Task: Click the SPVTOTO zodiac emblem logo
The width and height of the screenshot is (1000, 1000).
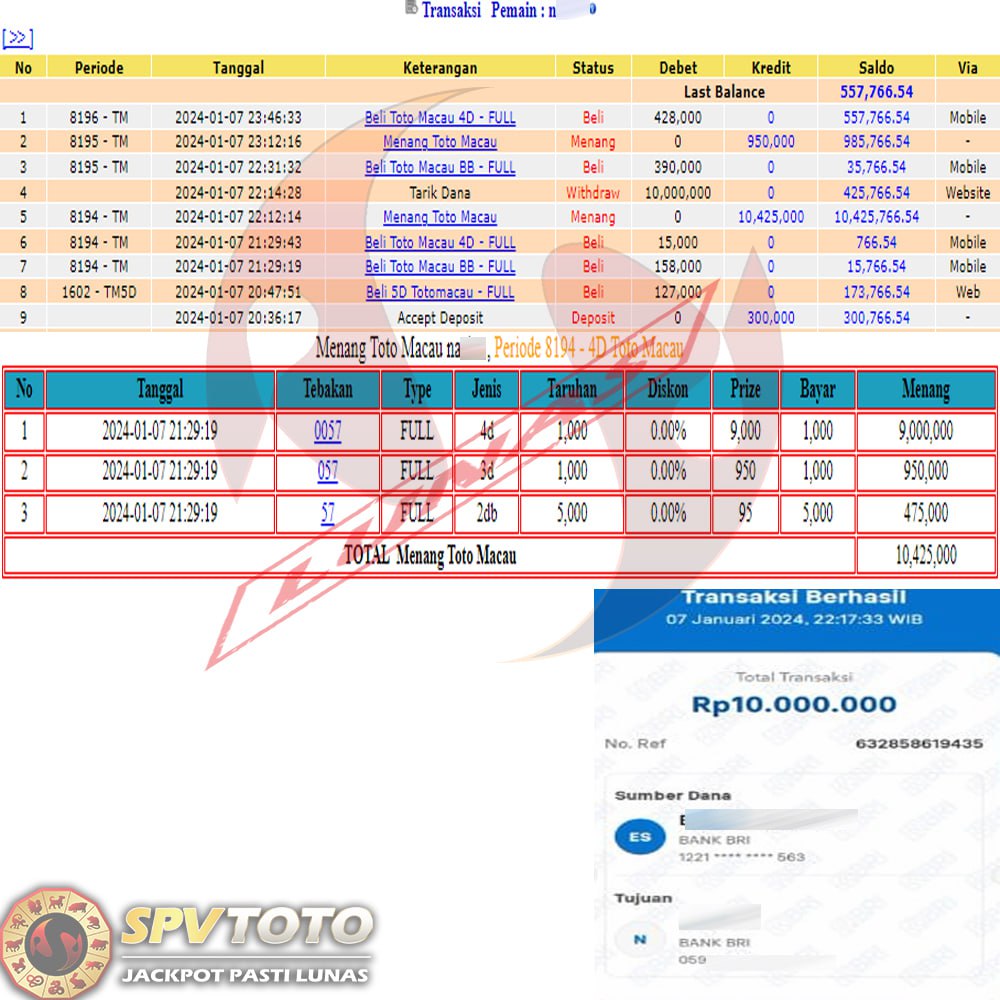Action: click(x=55, y=942)
